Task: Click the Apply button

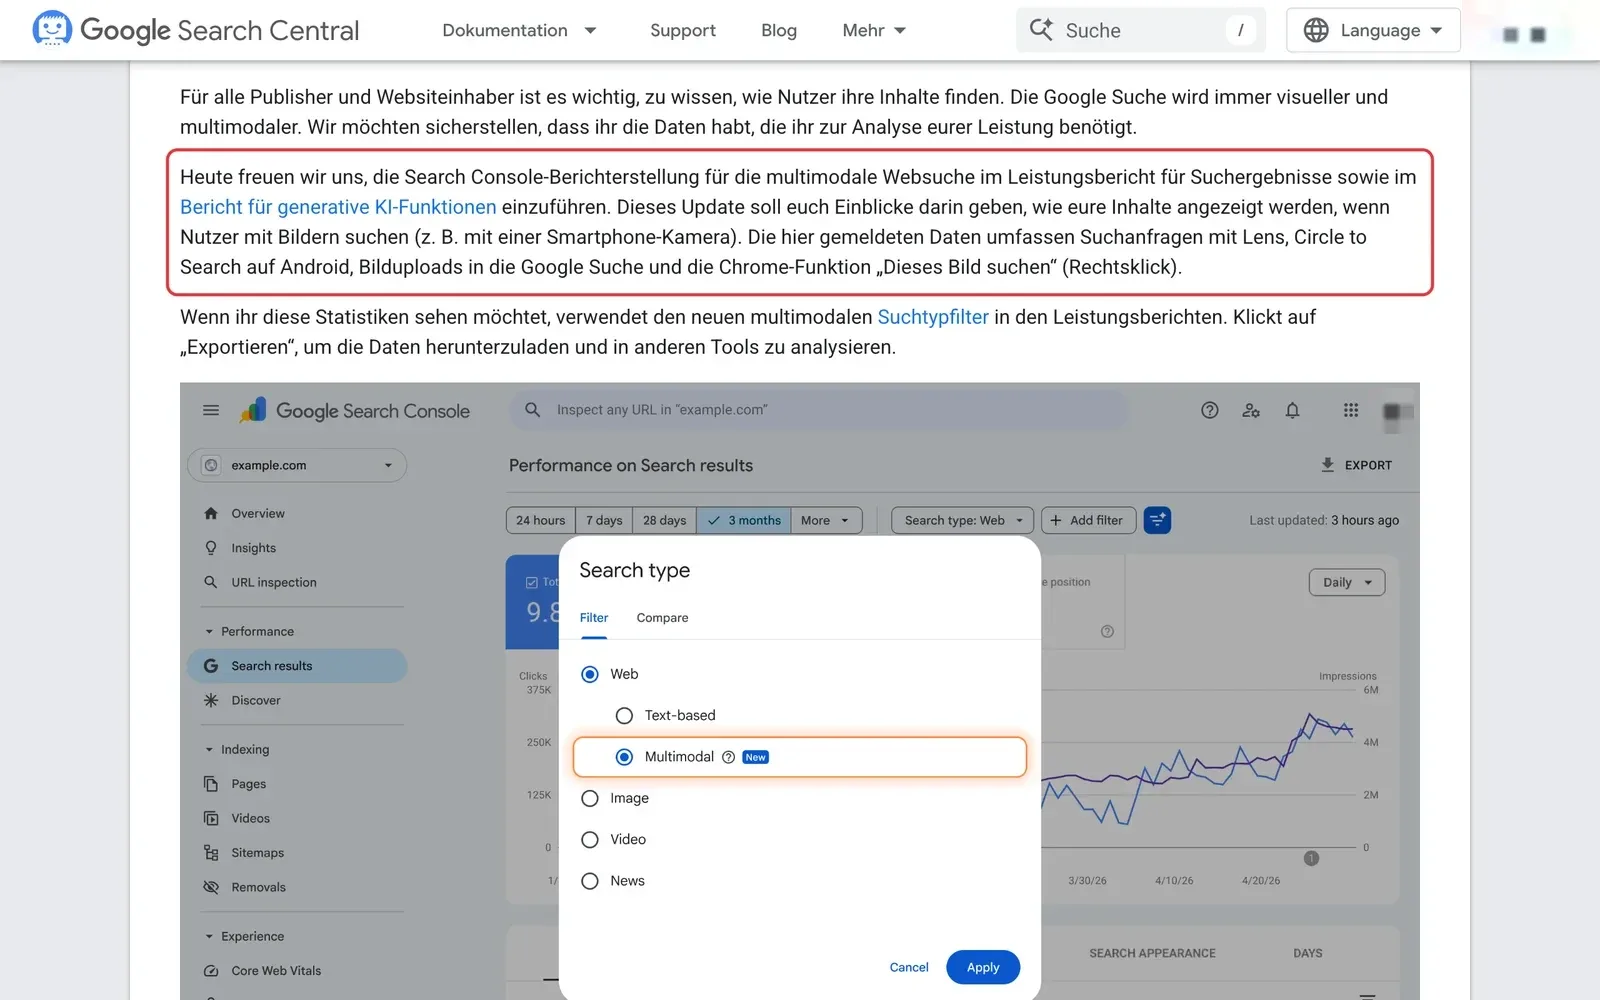Action: [x=983, y=967]
